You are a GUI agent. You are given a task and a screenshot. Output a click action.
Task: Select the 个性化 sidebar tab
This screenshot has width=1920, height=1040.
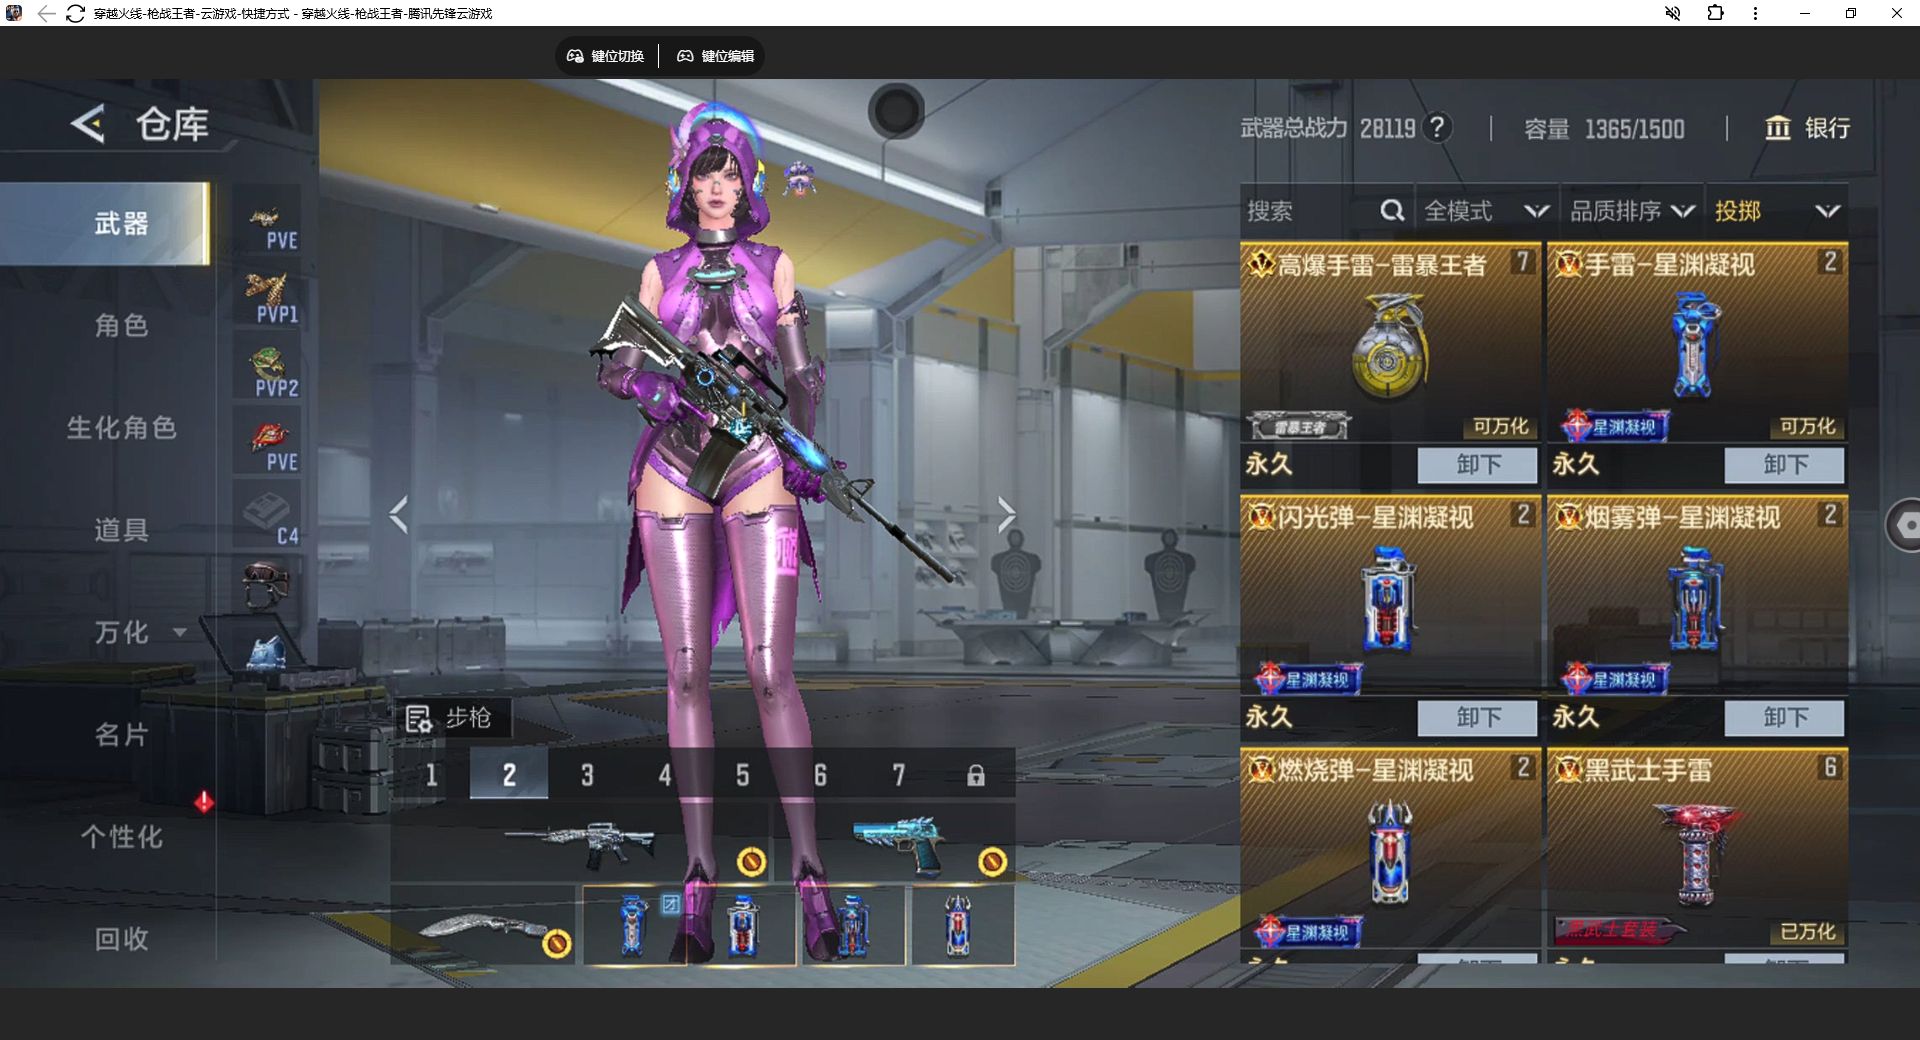(121, 837)
